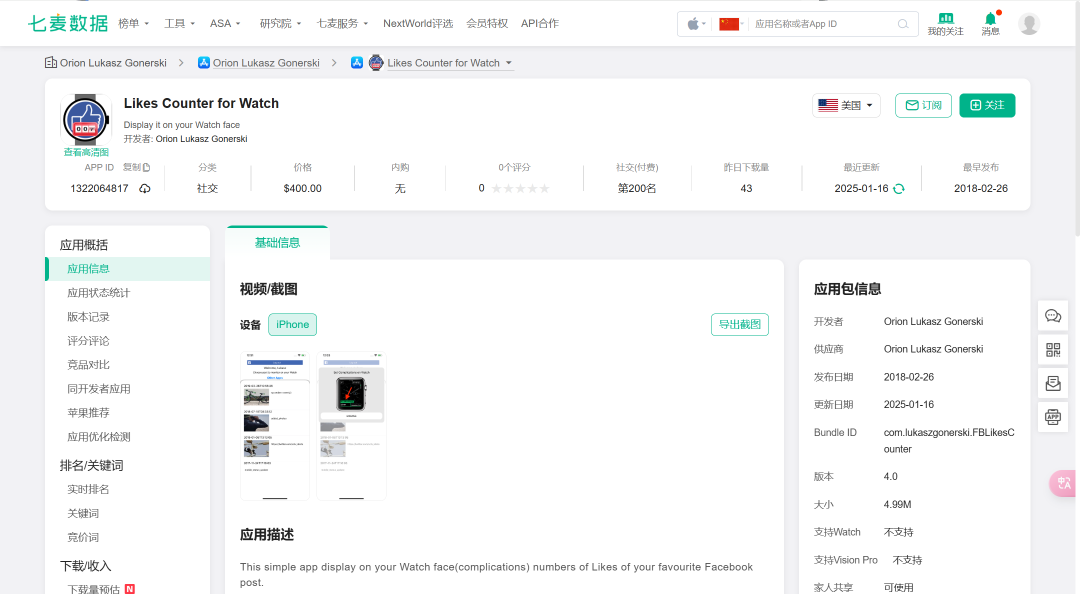This screenshot has height=594, width=1080.
Task: Open the chat support floating icon
Action: click(1053, 316)
